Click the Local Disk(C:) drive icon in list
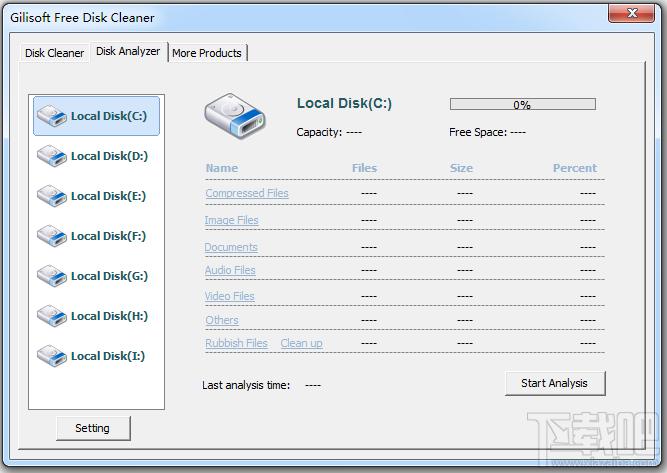 click(51, 116)
